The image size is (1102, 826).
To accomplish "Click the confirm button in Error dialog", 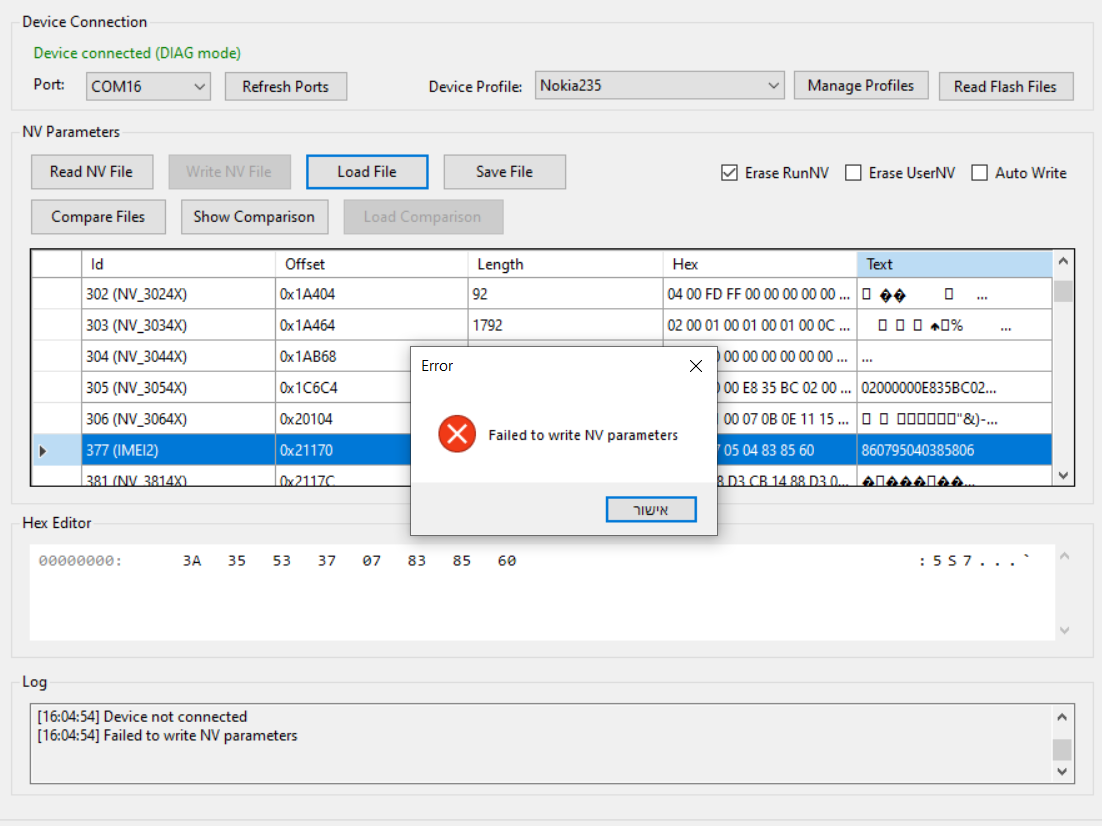I will pyautogui.click(x=651, y=510).
